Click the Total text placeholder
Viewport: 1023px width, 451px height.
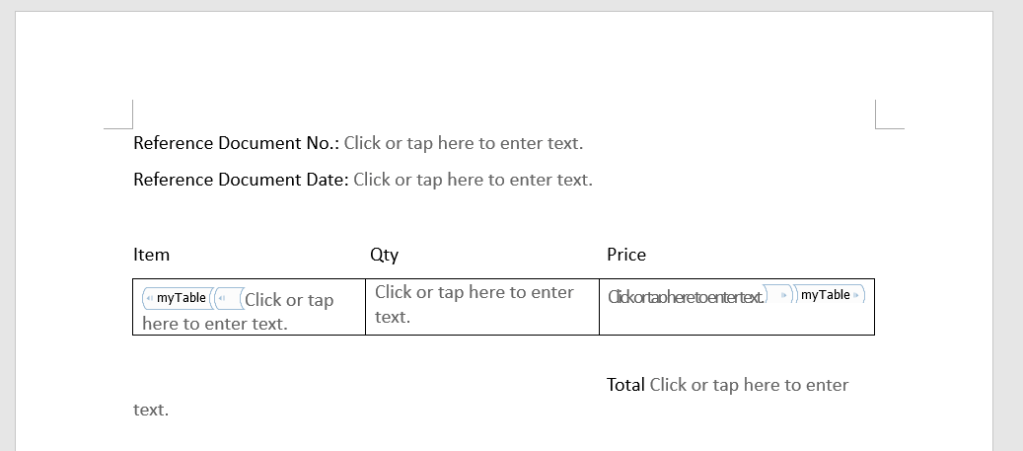(748, 385)
